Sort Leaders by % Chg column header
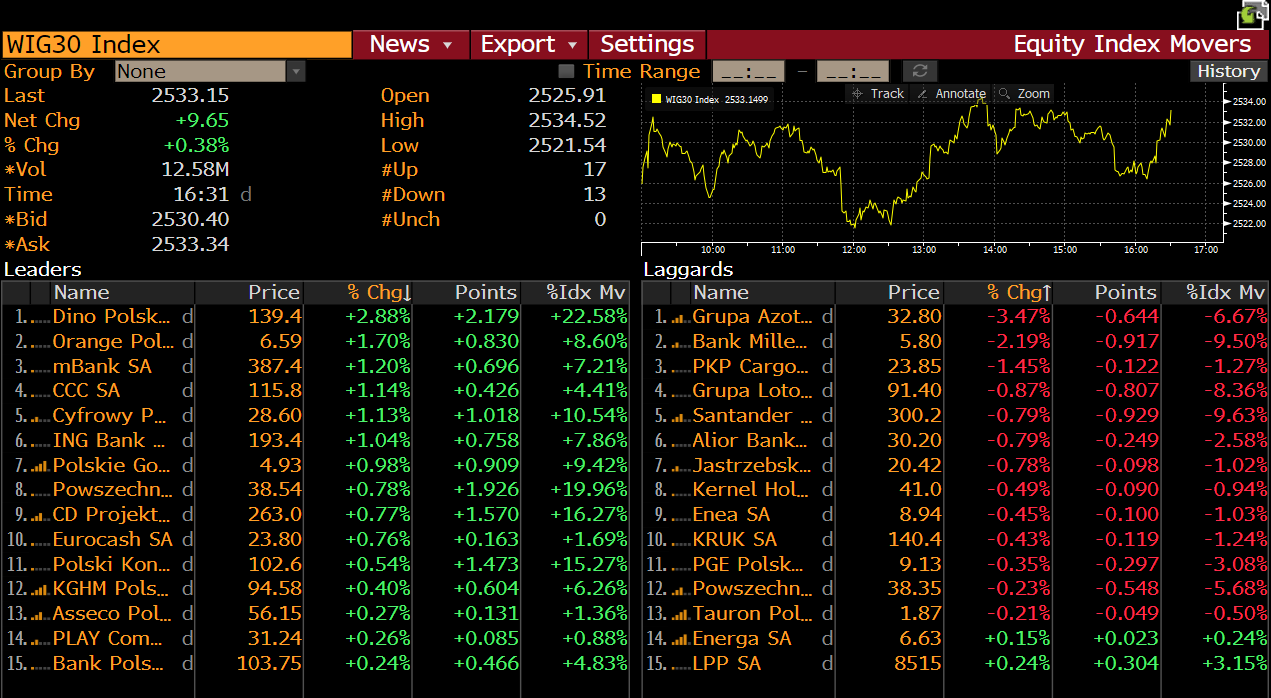 pyautogui.click(x=378, y=292)
